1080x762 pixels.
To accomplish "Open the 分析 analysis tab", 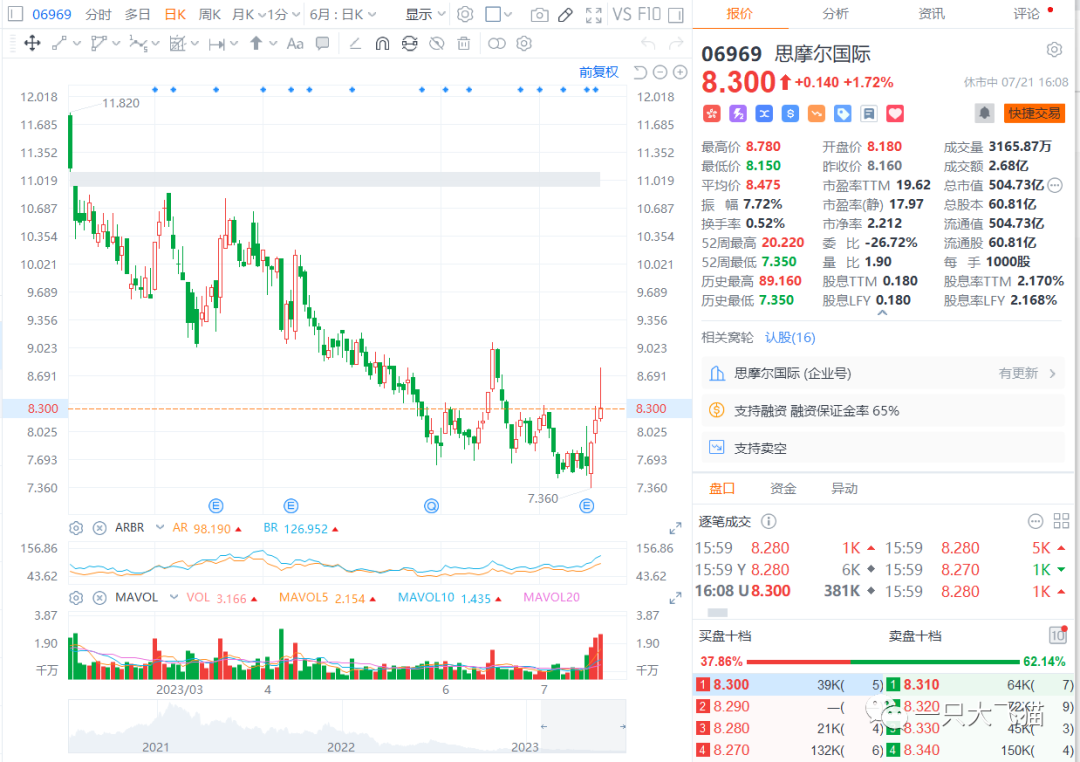I will coord(835,14).
